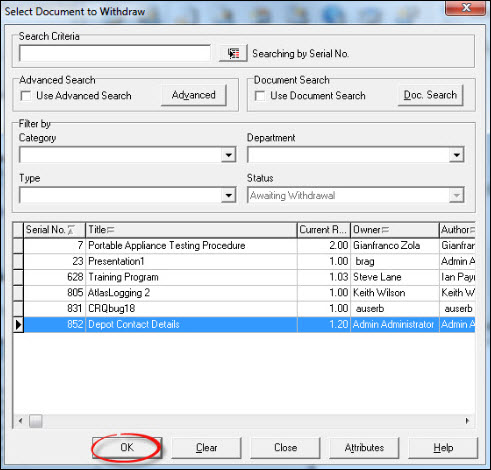Image resolution: width=491 pixels, height=470 pixels.
Task: Expand the Category dropdown
Action: [x=228, y=155]
